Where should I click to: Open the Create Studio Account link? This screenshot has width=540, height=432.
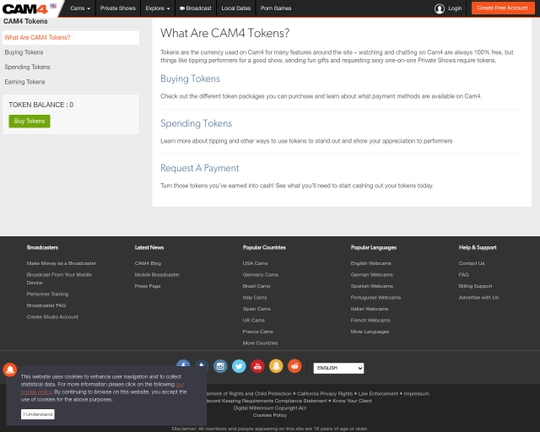(x=52, y=317)
